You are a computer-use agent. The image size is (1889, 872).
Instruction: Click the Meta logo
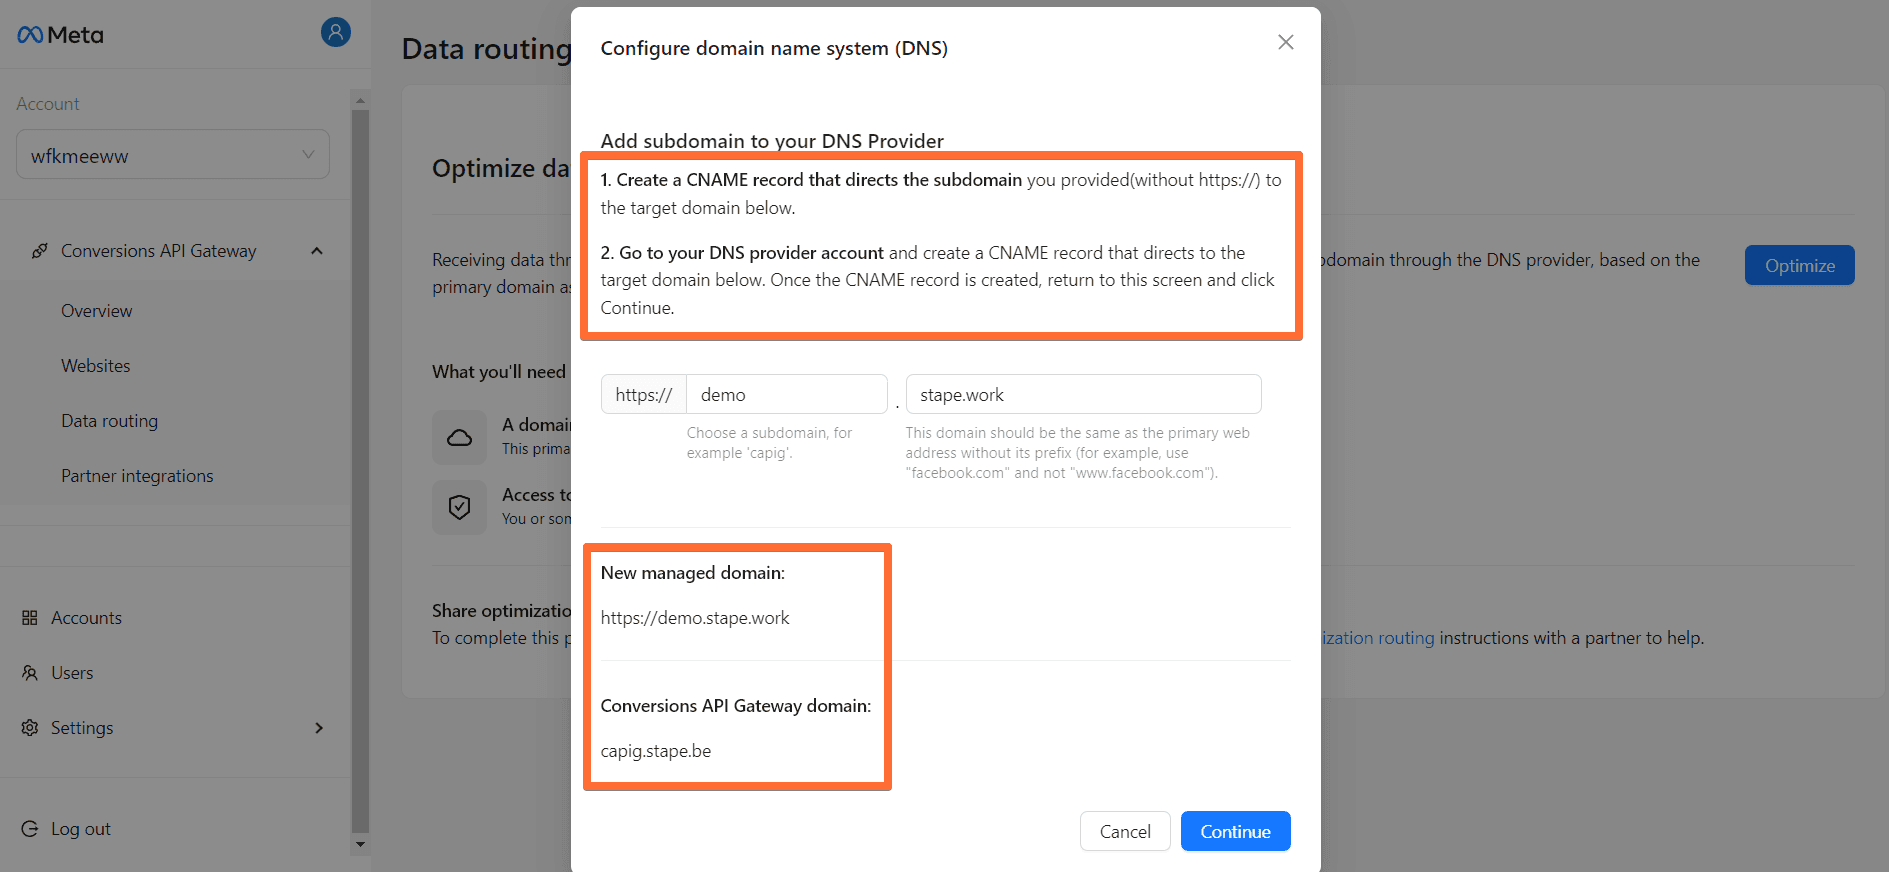pos(60,35)
